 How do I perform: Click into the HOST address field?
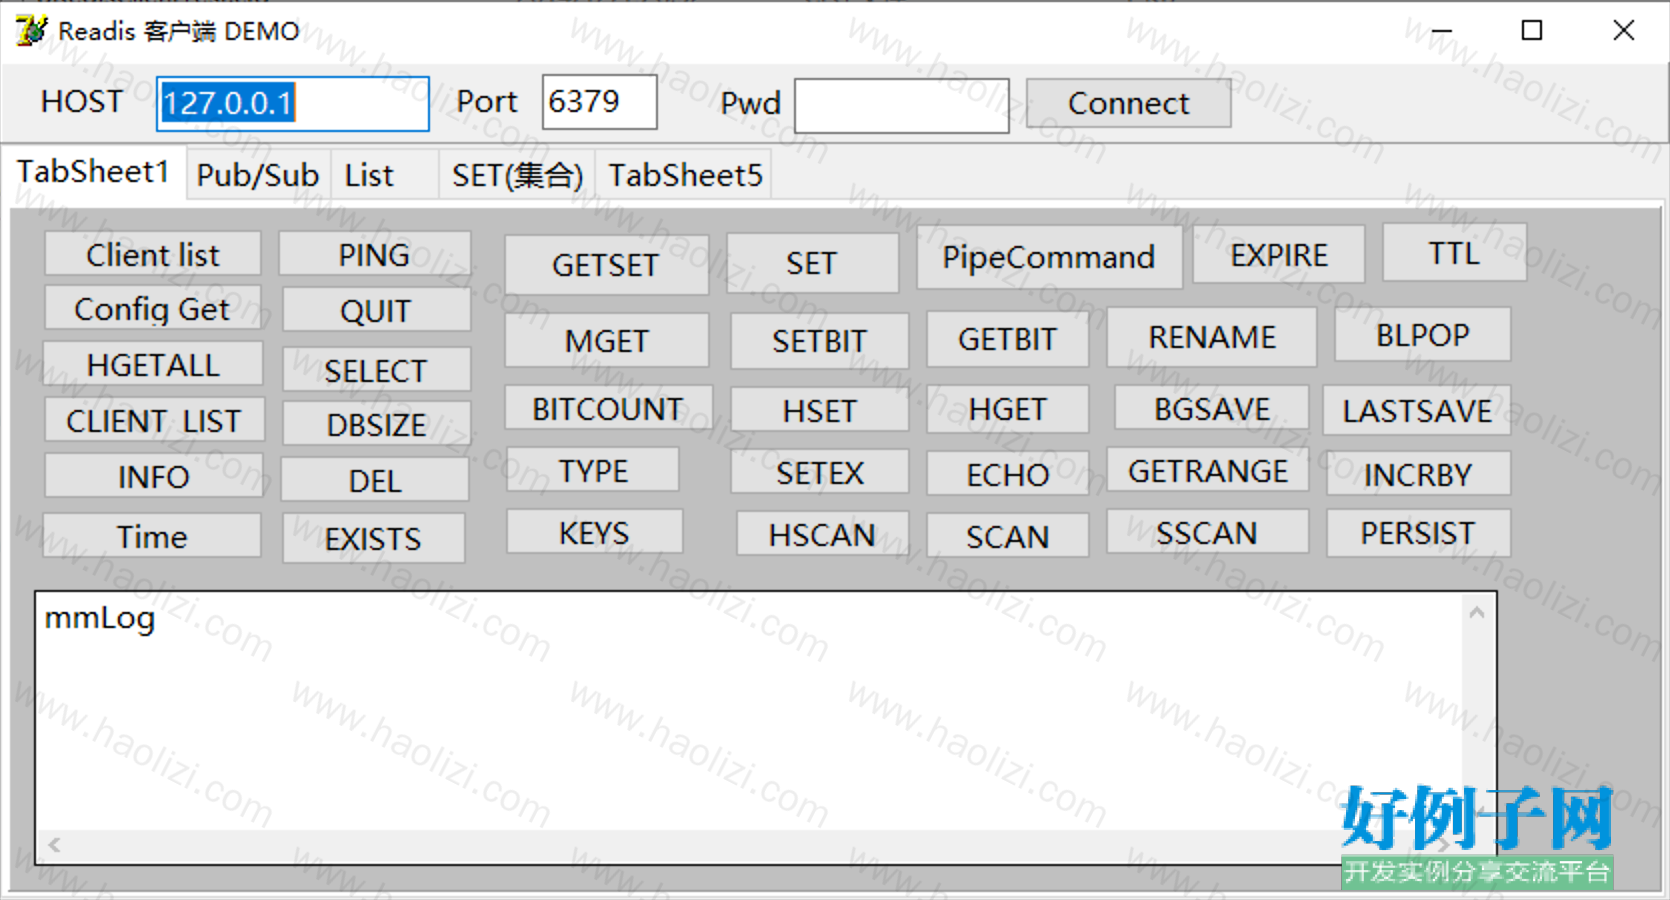click(x=293, y=103)
